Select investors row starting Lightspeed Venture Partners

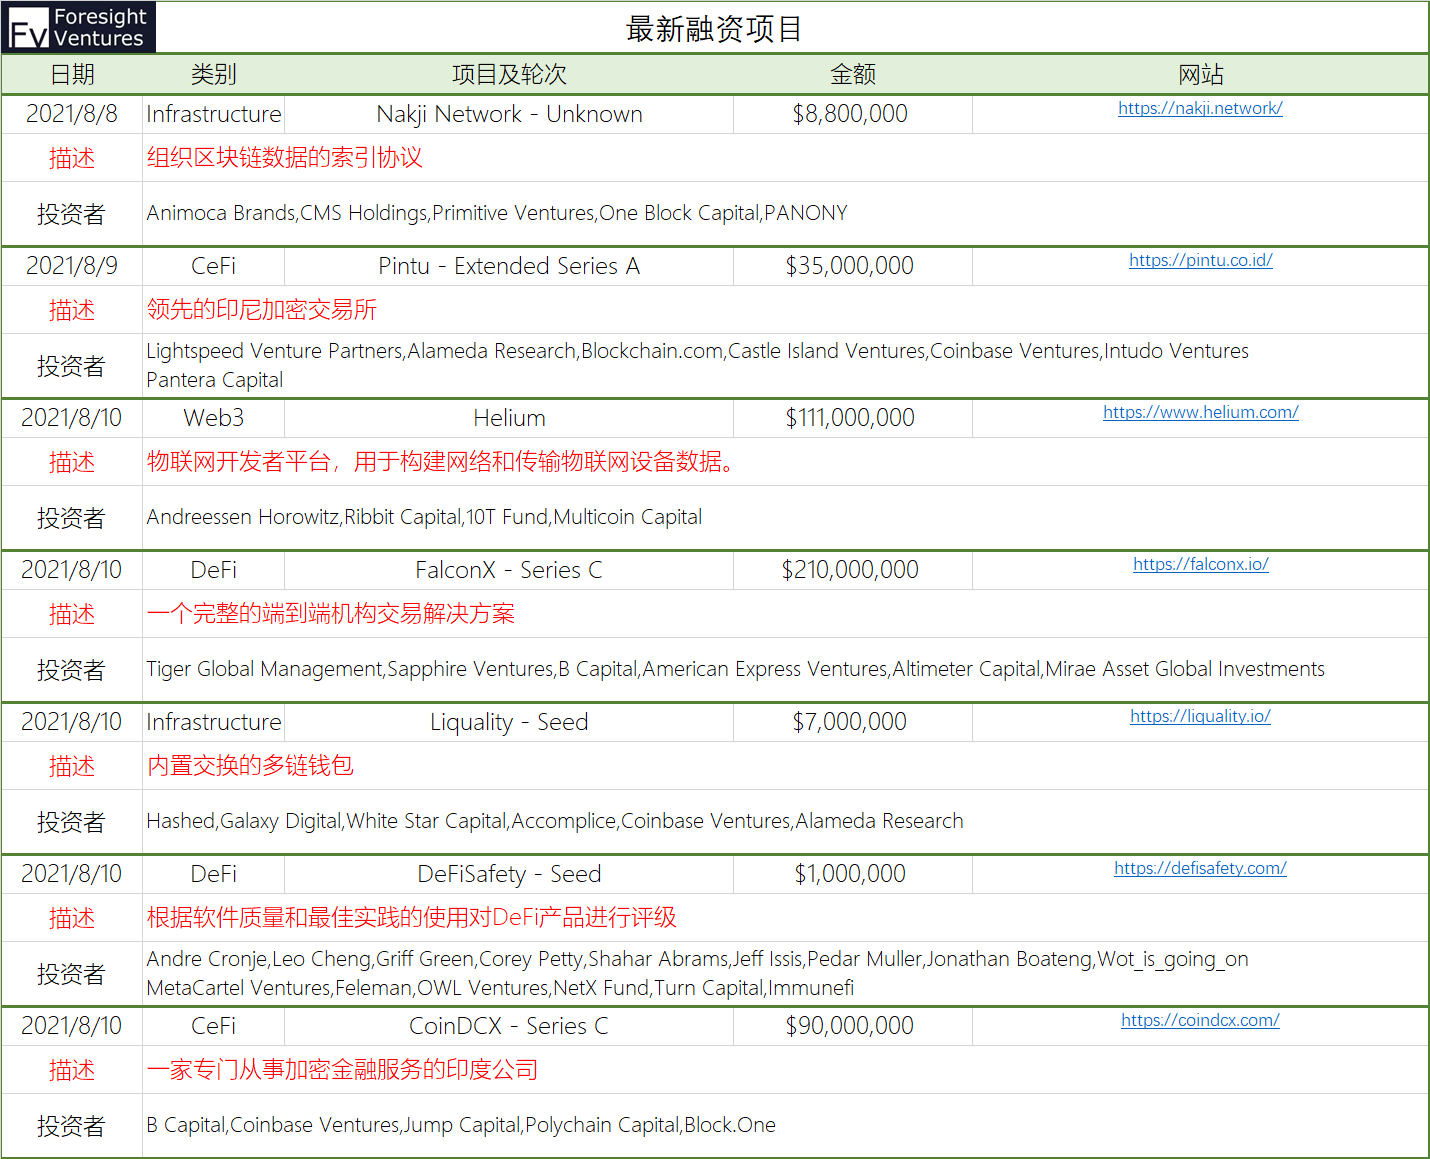point(785,365)
